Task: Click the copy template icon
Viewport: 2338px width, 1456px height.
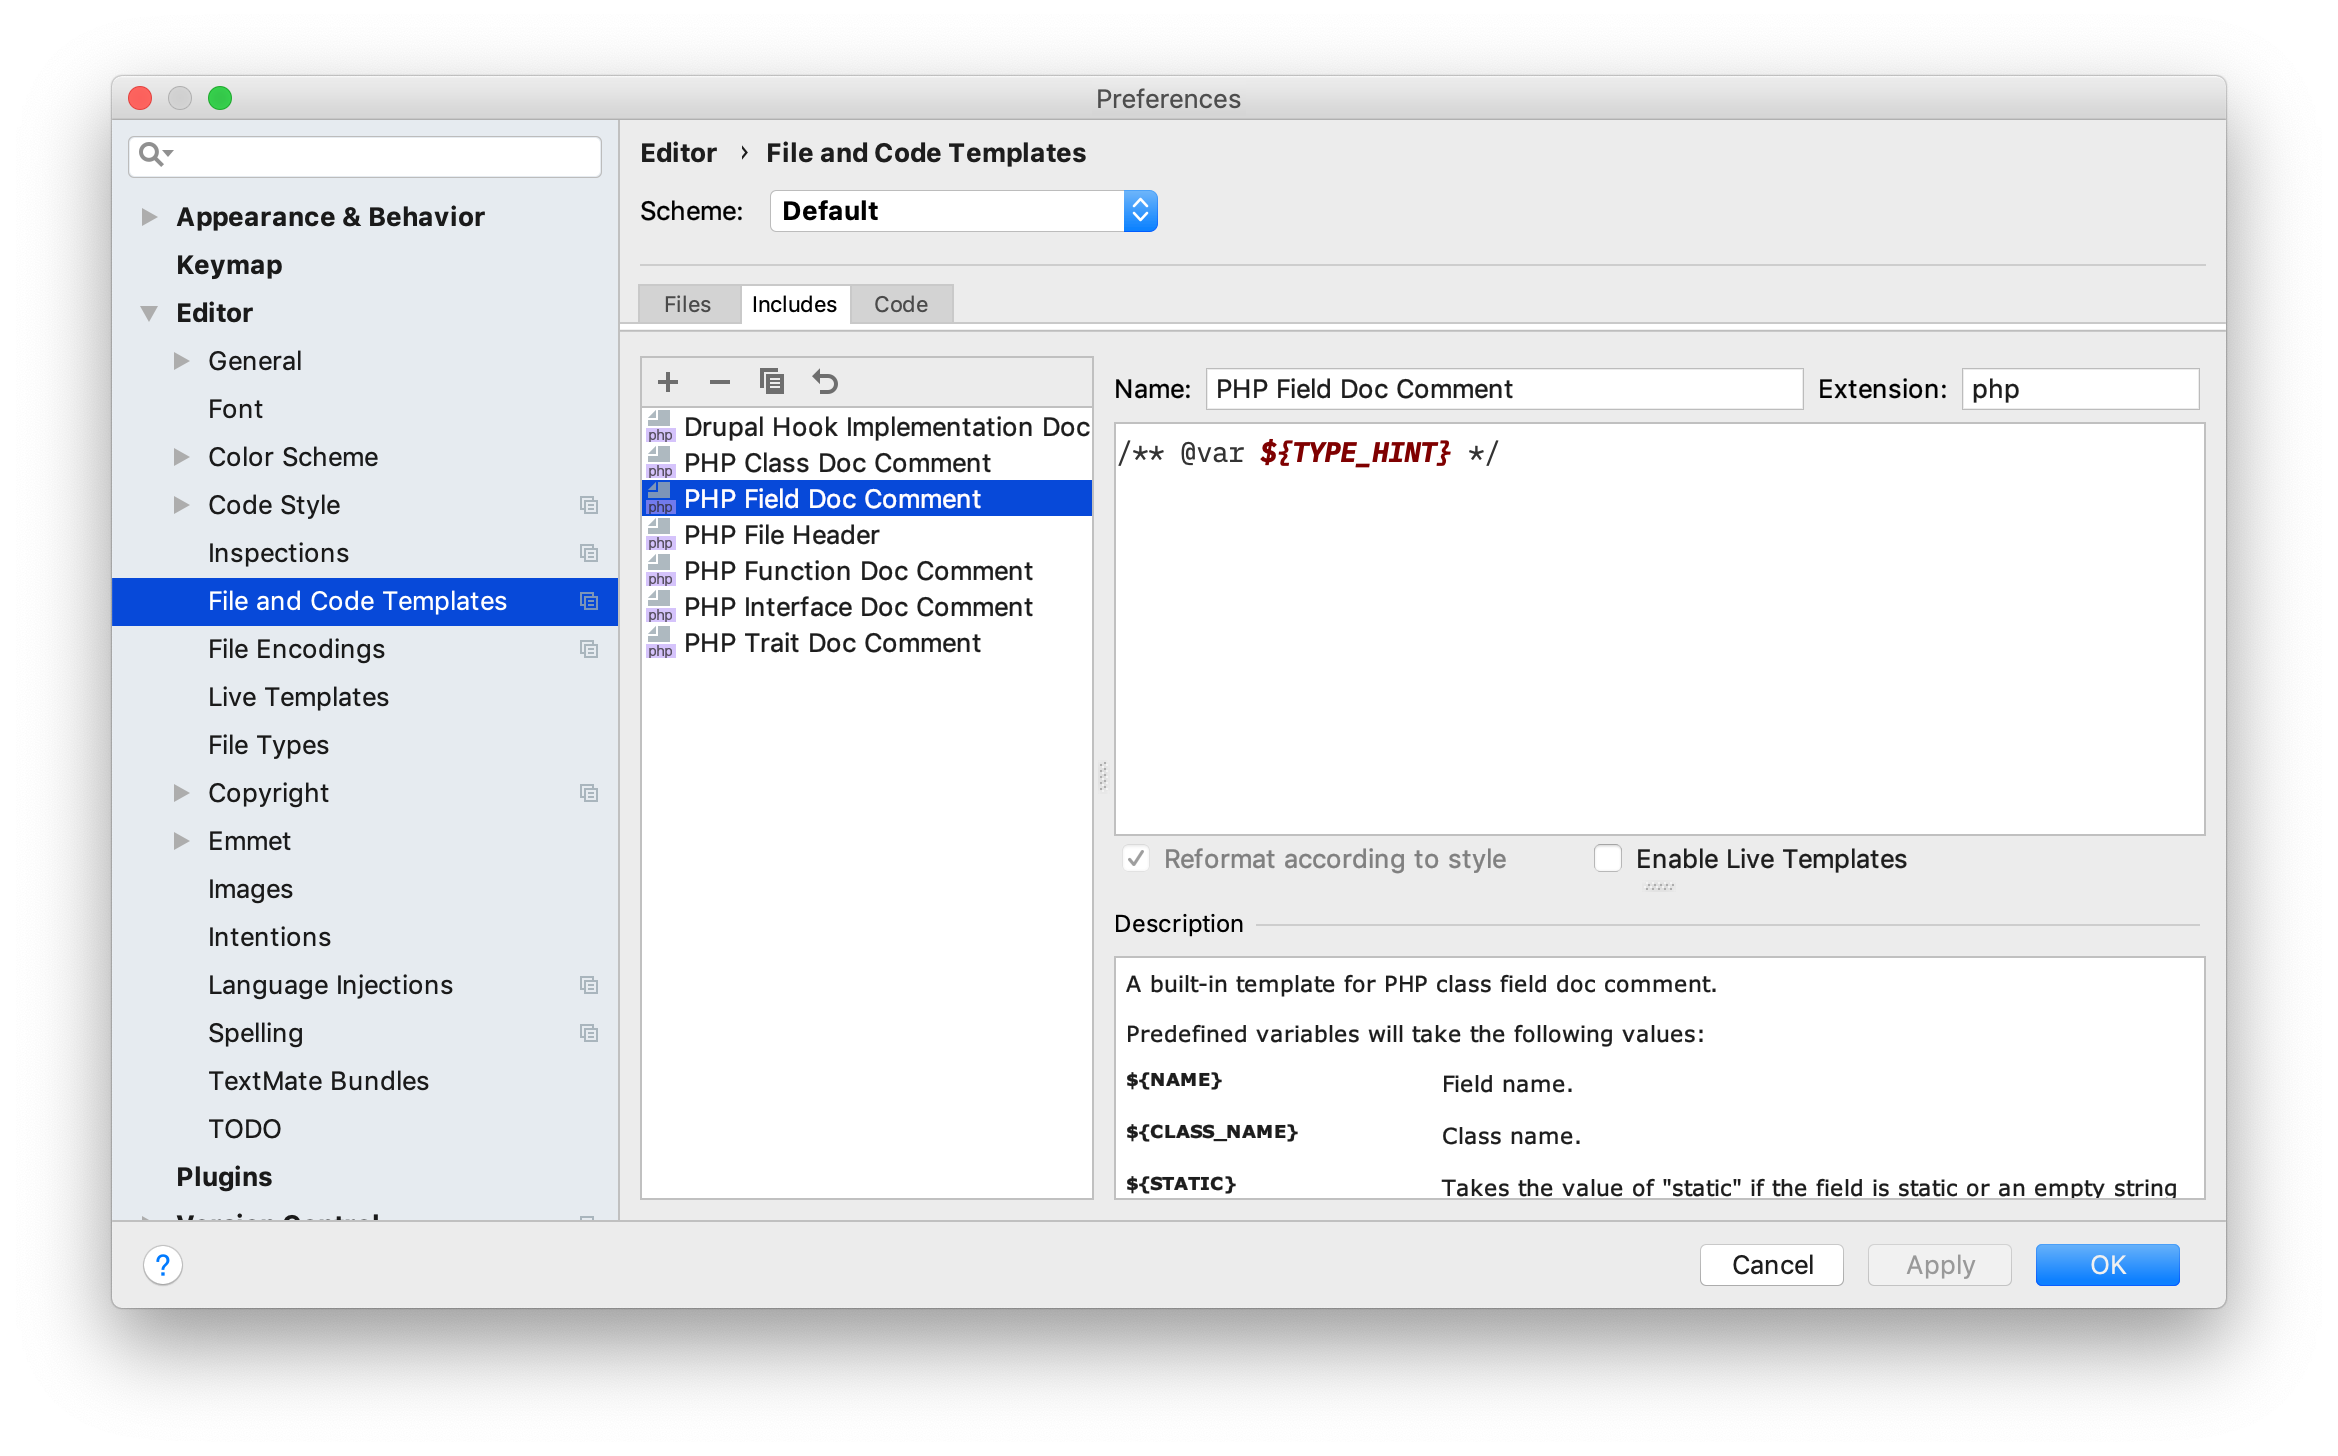Action: (772, 382)
